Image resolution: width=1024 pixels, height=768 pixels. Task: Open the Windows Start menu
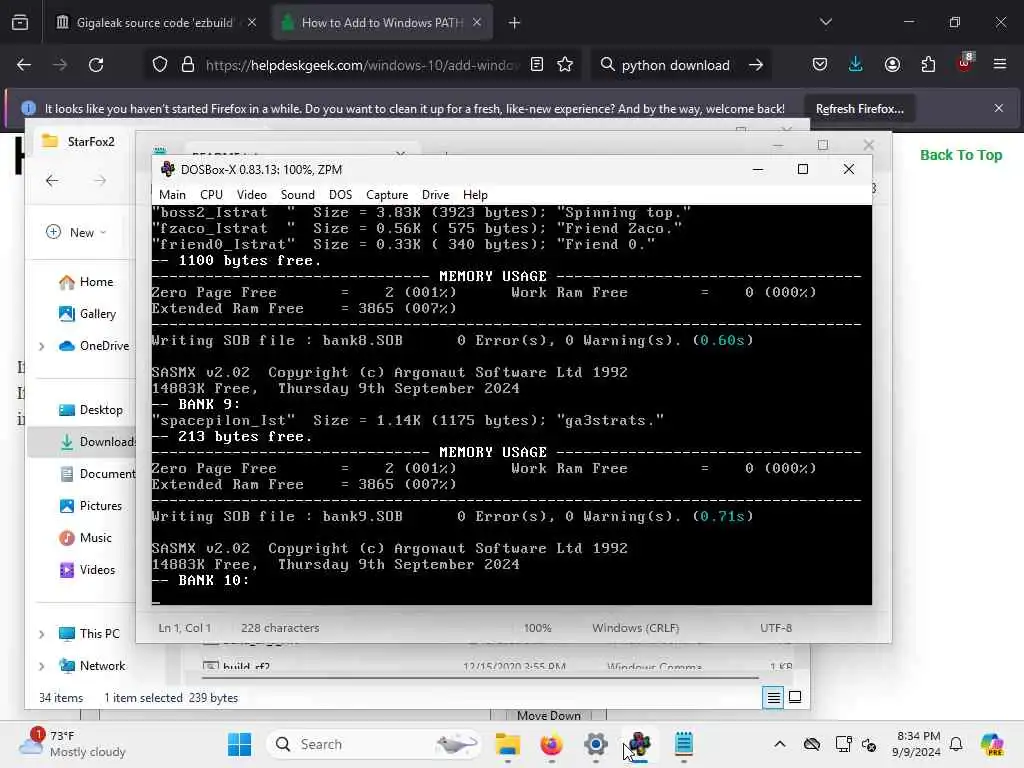(x=240, y=744)
